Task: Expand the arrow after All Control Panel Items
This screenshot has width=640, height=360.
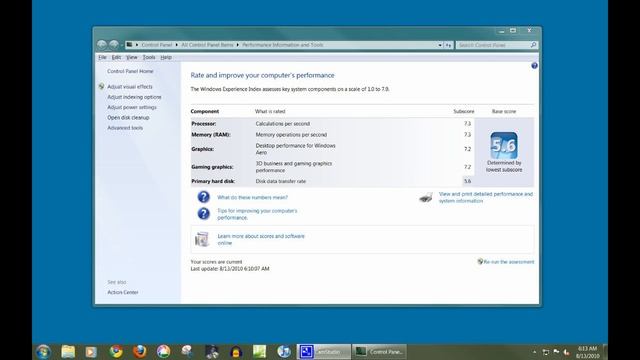Action: pyautogui.click(x=238, y=45)
